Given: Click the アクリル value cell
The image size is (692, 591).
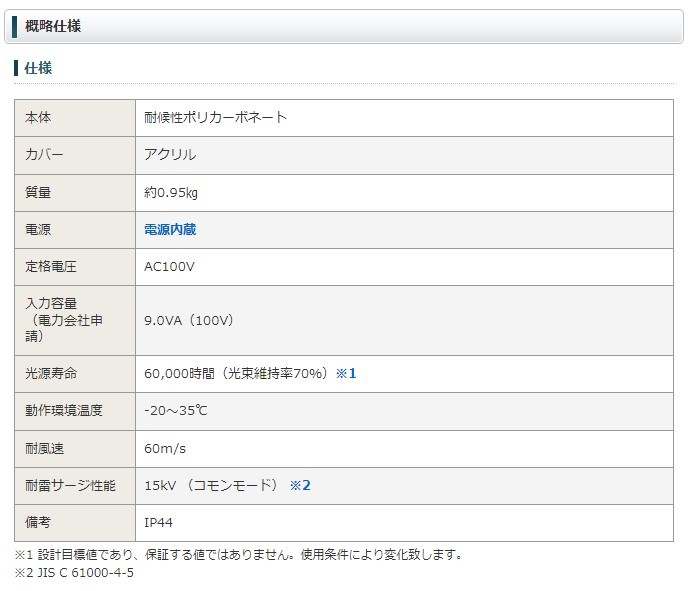Looking at the screenshot, I should (170, 155).
